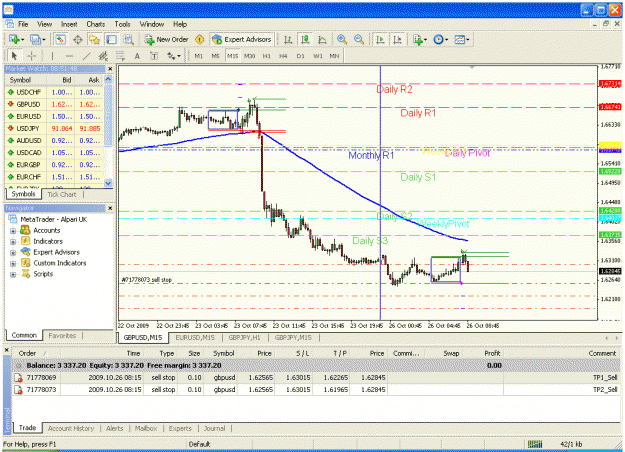625x452 pixels.
Task: Click MetaTrader - Alpari UK tree root
Action: (53, 219)
